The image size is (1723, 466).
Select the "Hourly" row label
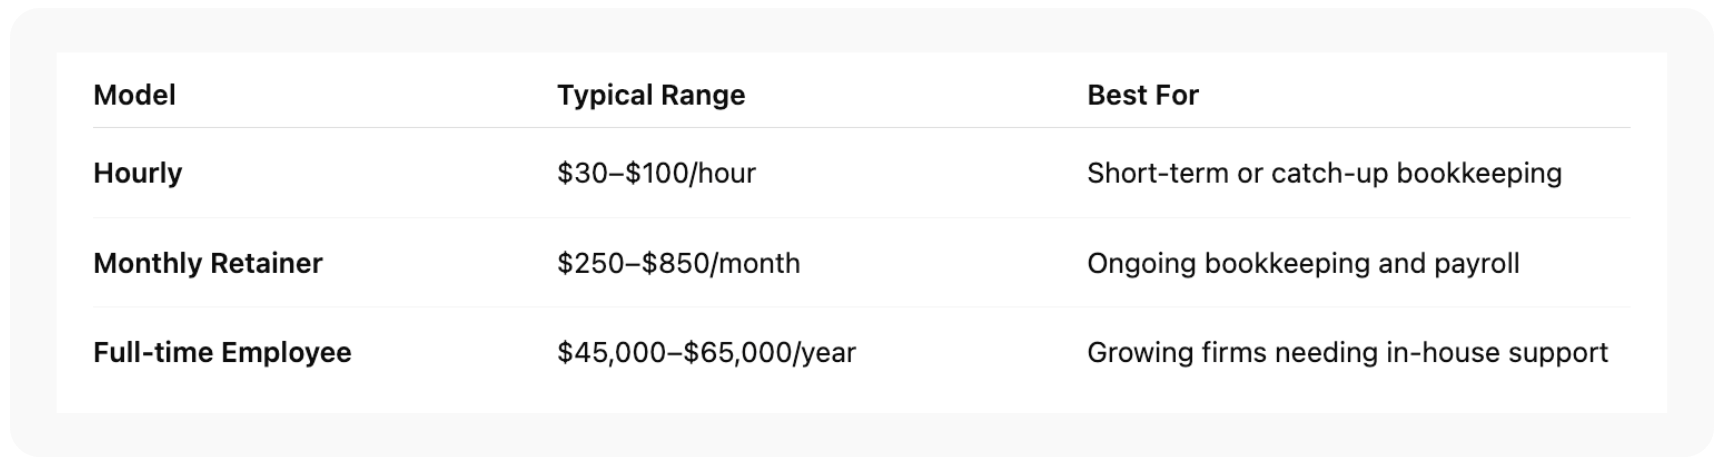click(137, 173)
